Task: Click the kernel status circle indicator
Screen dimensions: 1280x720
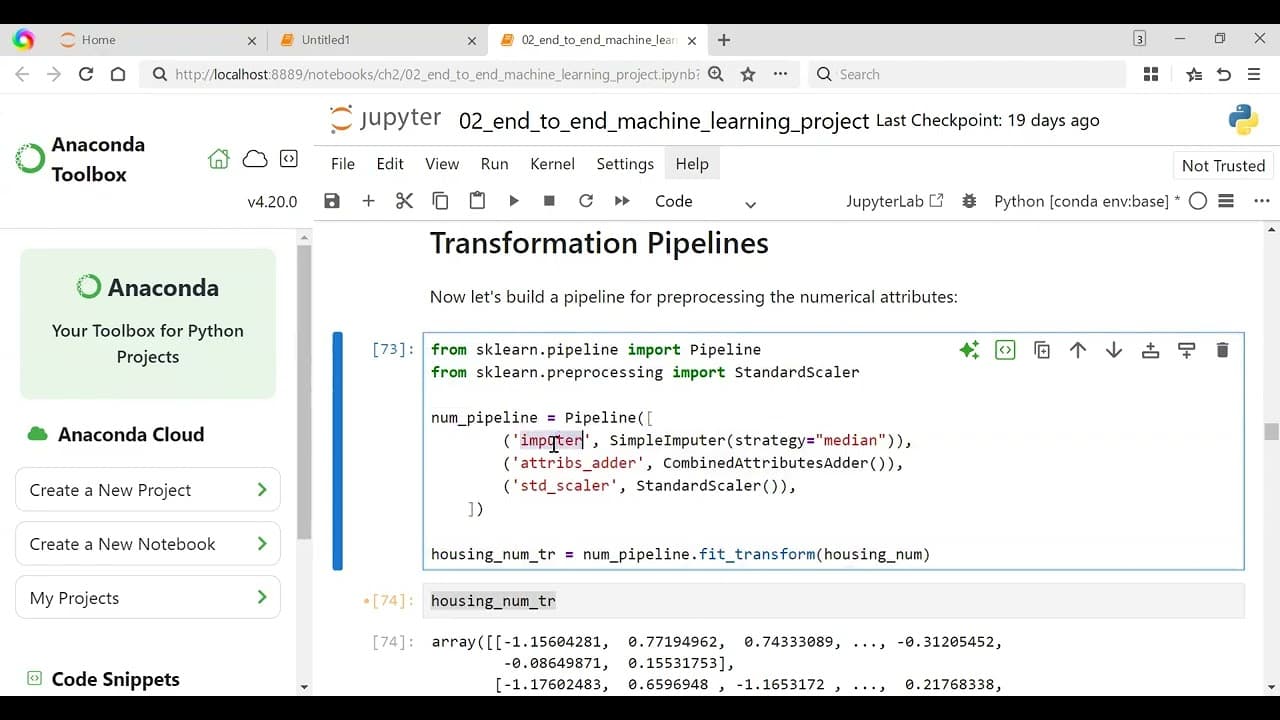Action: tap(1198, 201)
